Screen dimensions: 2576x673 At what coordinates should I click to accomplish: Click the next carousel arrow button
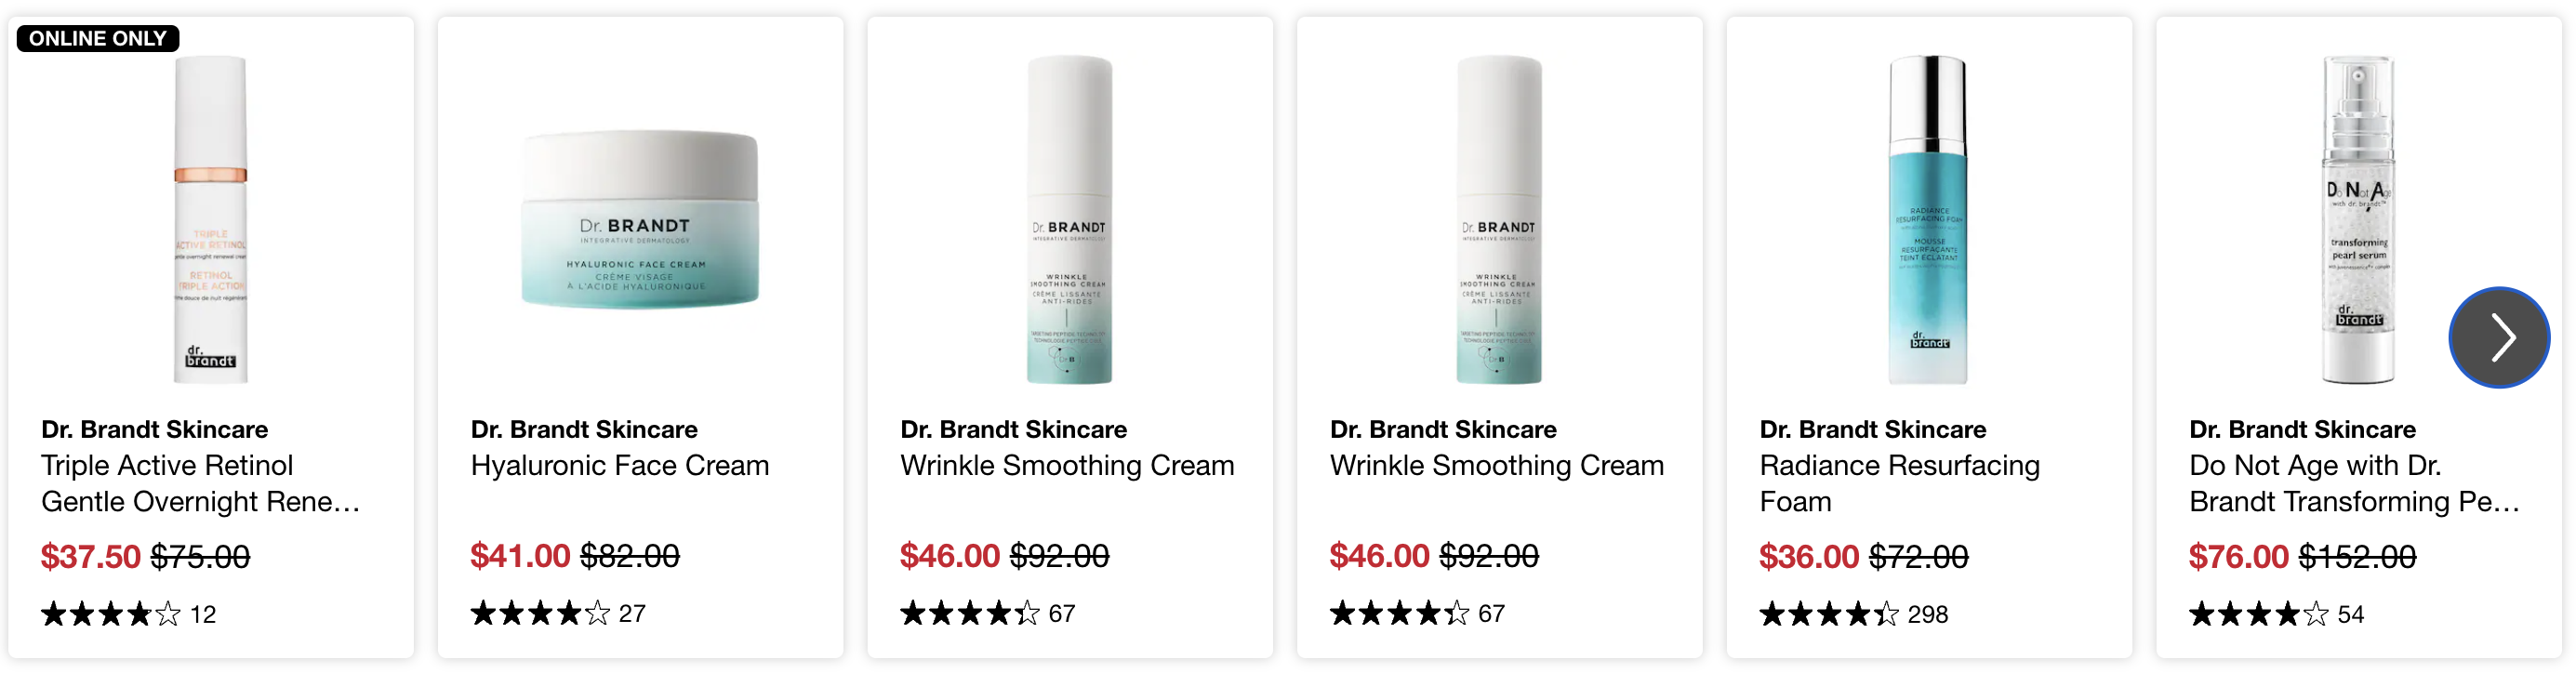(x=2498, y=337)
